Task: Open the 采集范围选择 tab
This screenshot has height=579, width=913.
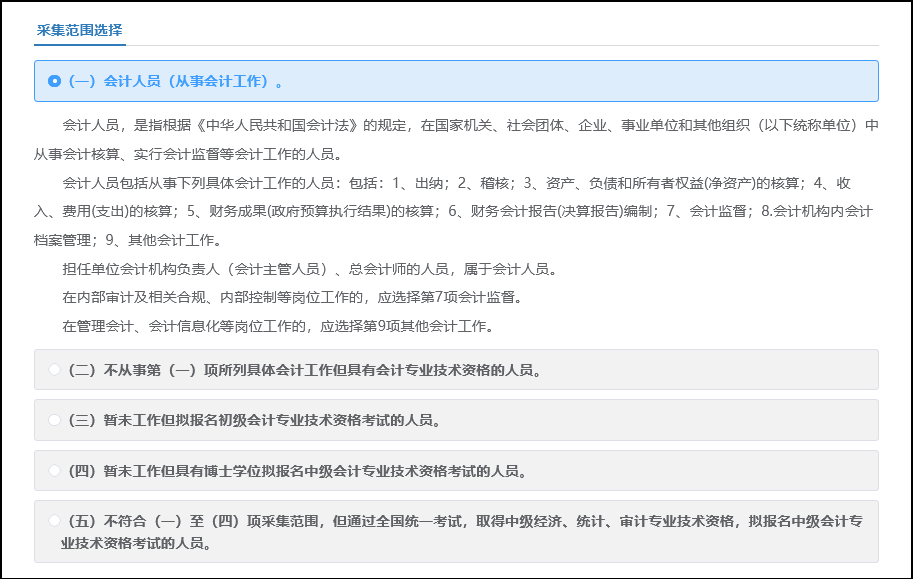Action: (79, 30)
